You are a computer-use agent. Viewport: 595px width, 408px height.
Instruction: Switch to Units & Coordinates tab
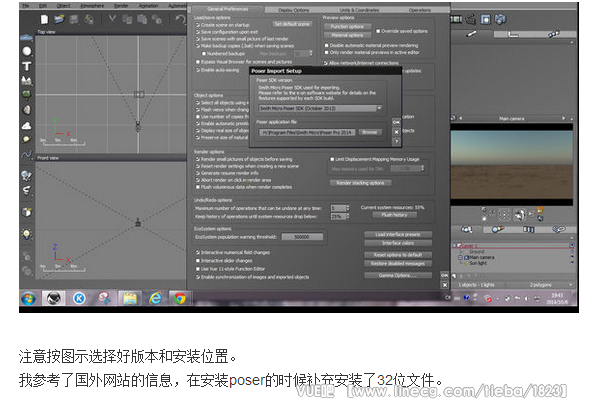pos(359,10)
